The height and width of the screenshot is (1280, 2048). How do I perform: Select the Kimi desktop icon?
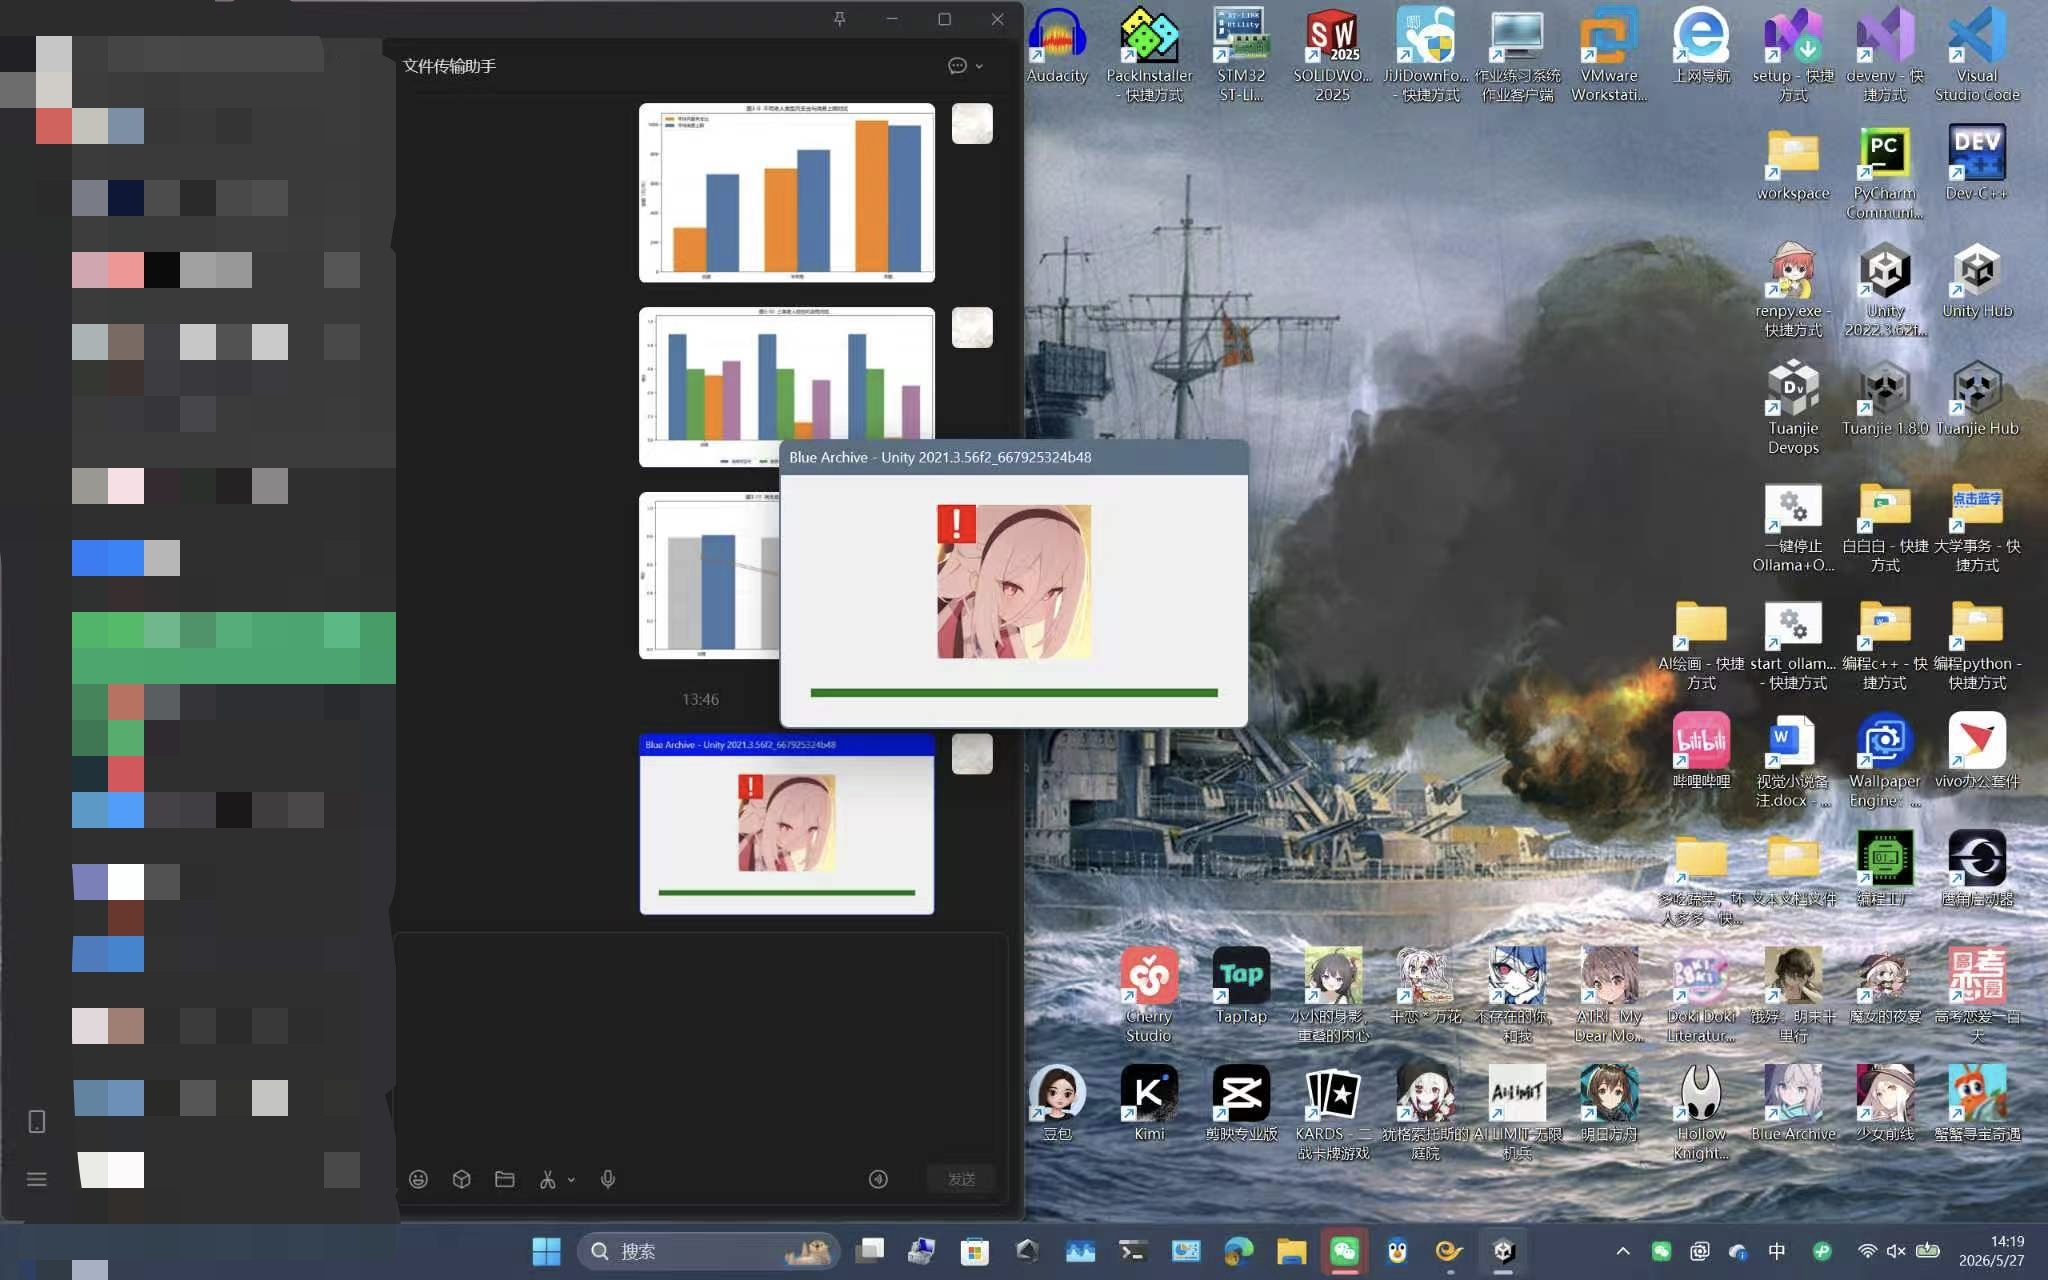coord(1149,1104)
